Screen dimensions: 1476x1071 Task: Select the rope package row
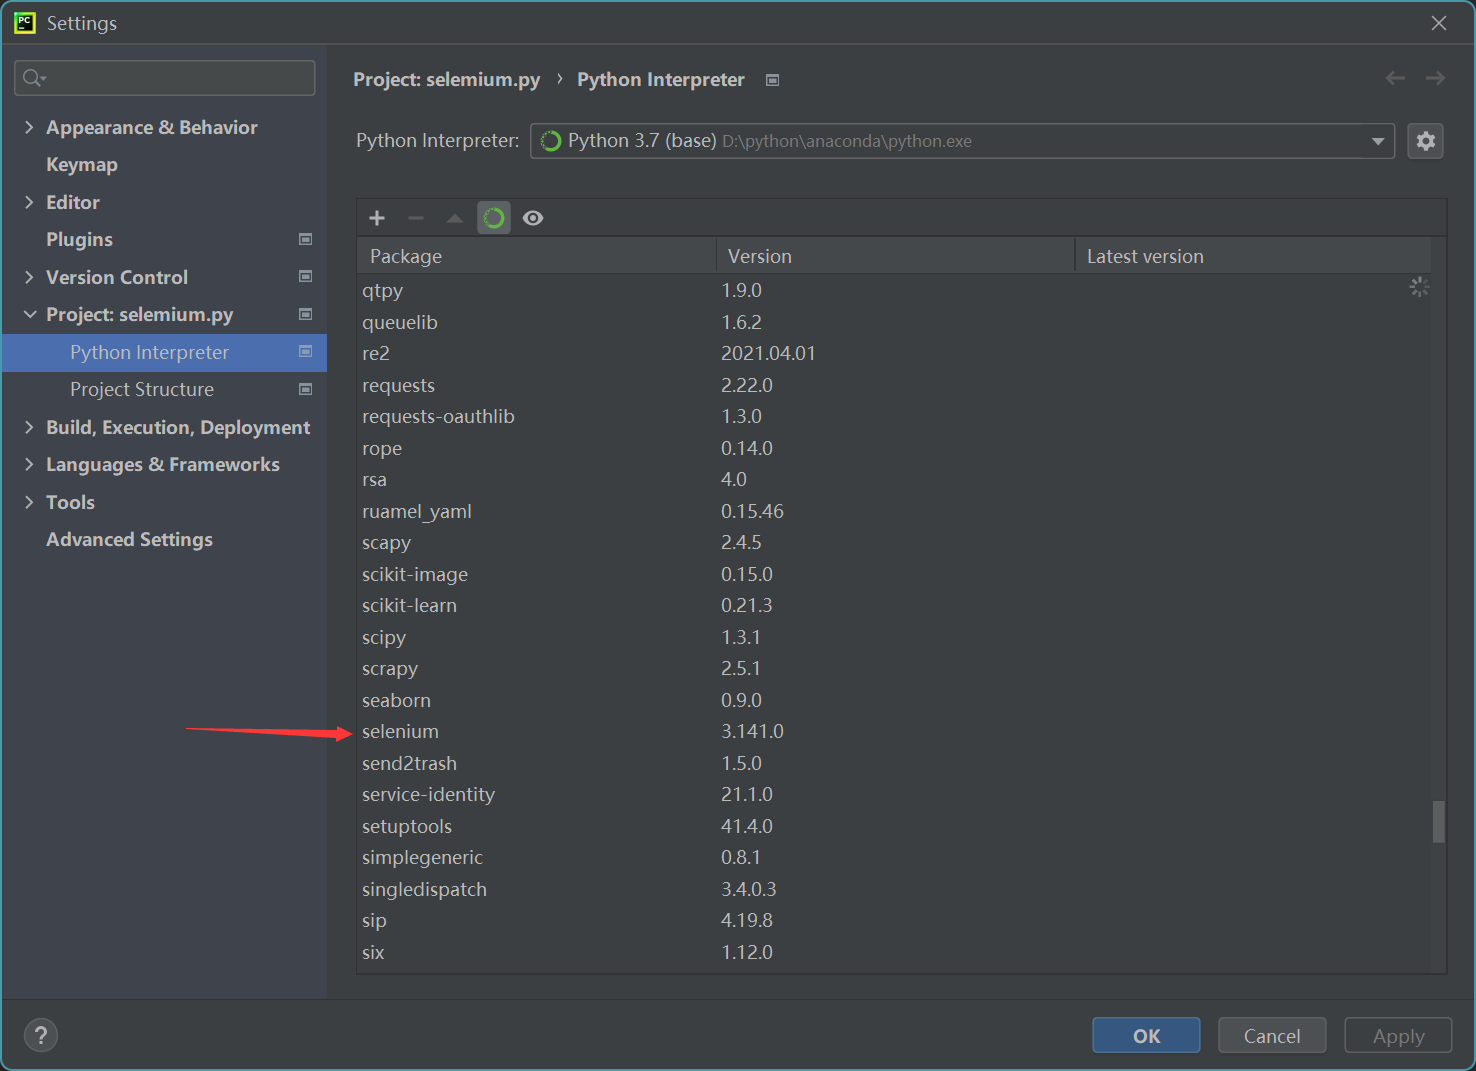point(894,448)
